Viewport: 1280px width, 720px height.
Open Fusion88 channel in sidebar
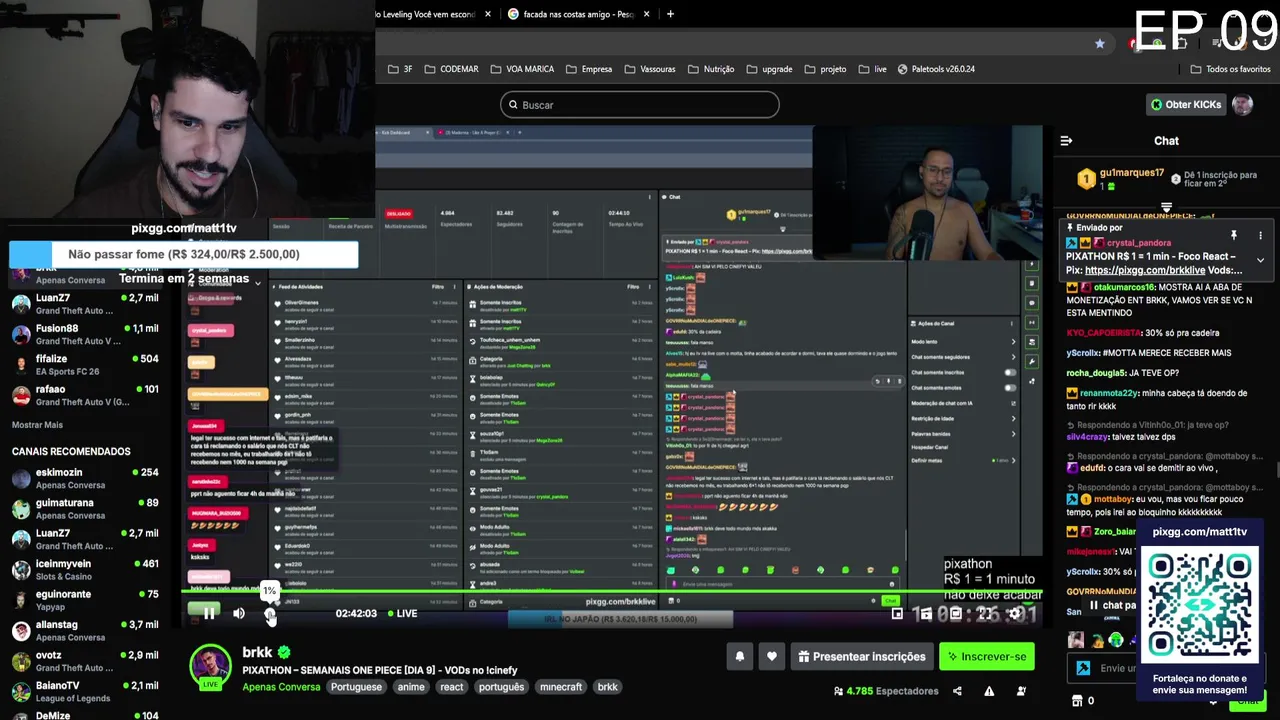click(x=85, y=334)
